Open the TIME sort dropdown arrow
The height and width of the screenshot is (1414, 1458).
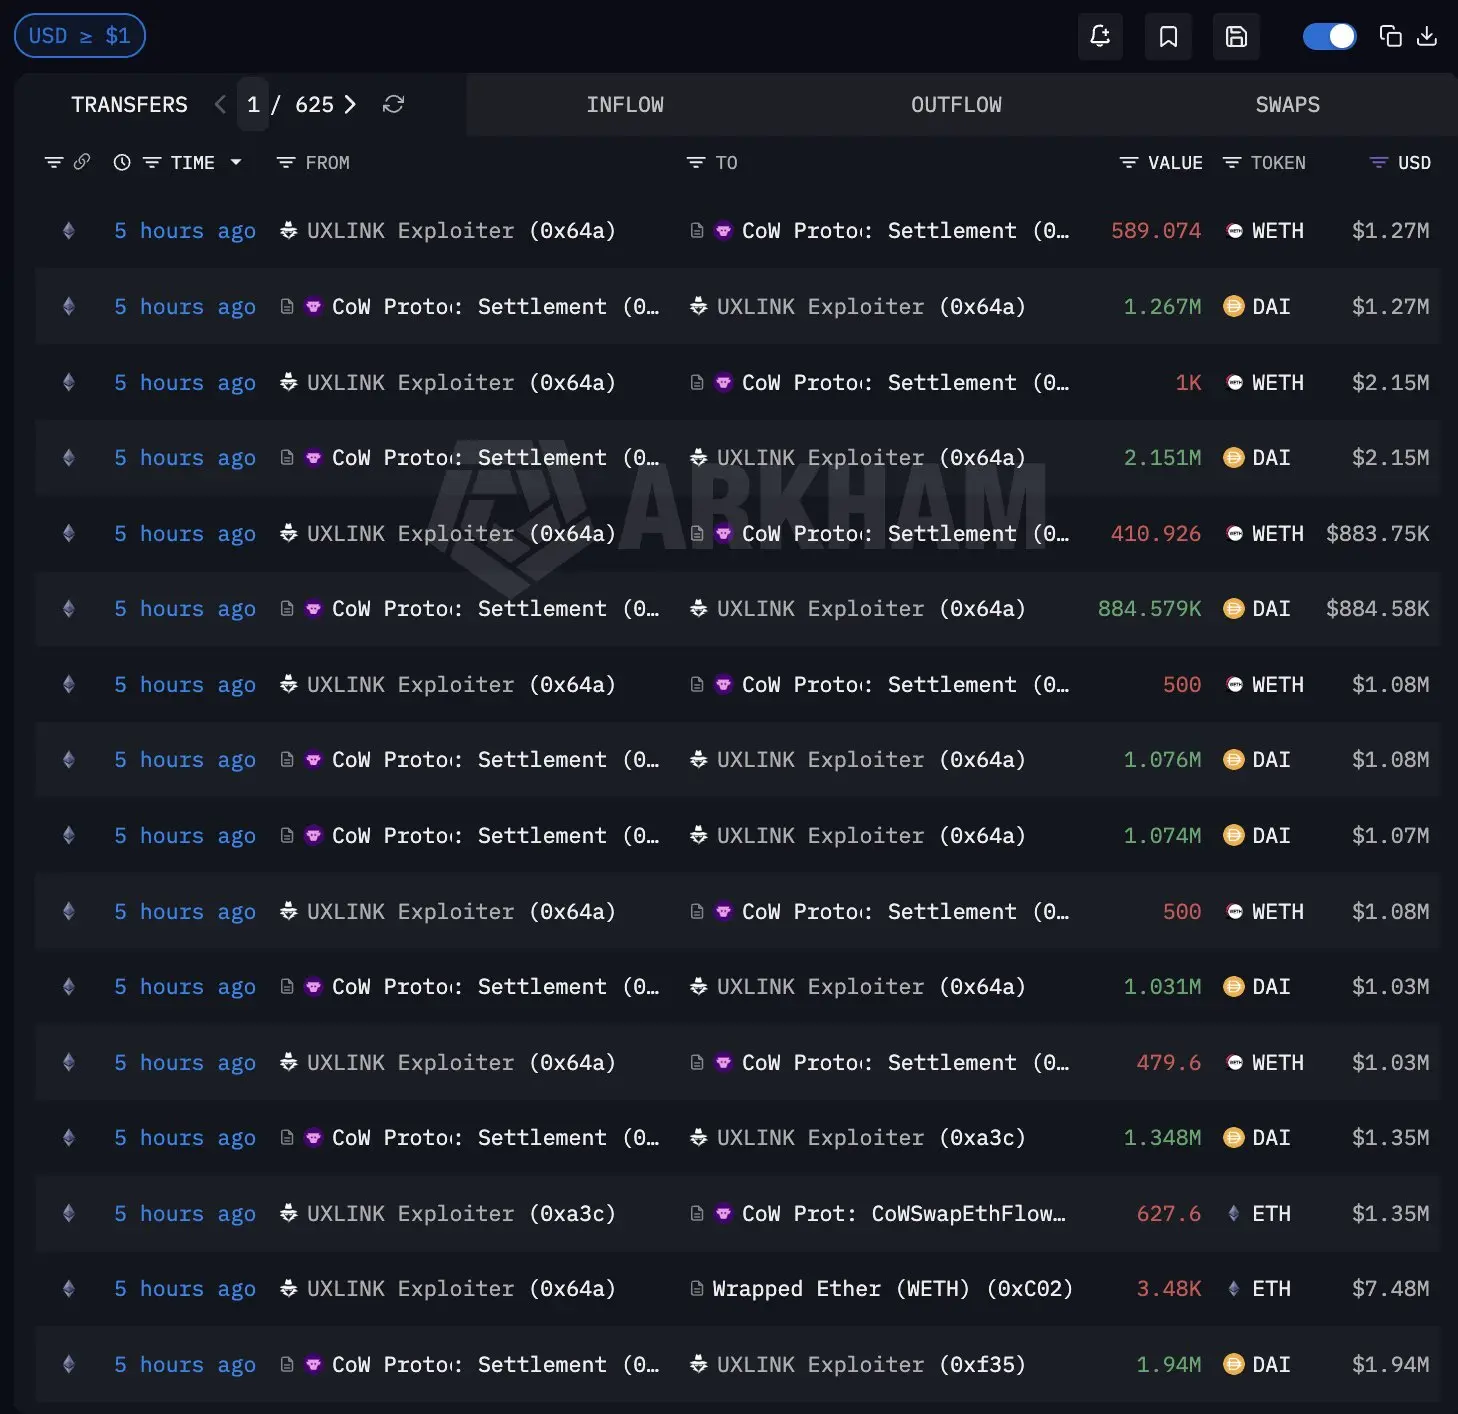(x=236, y=162)
